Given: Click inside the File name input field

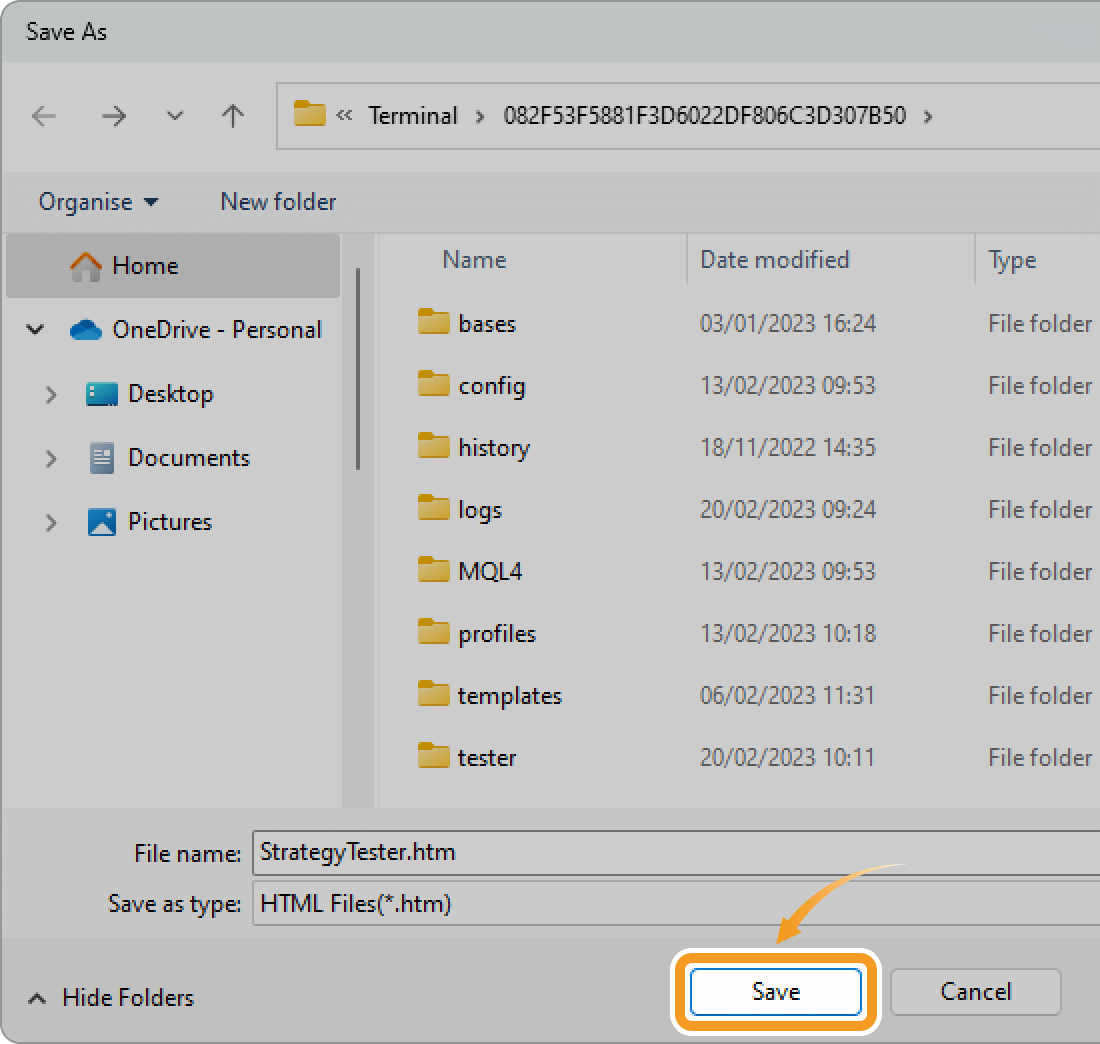Looking at the screenshot, I should click(600, 852).
